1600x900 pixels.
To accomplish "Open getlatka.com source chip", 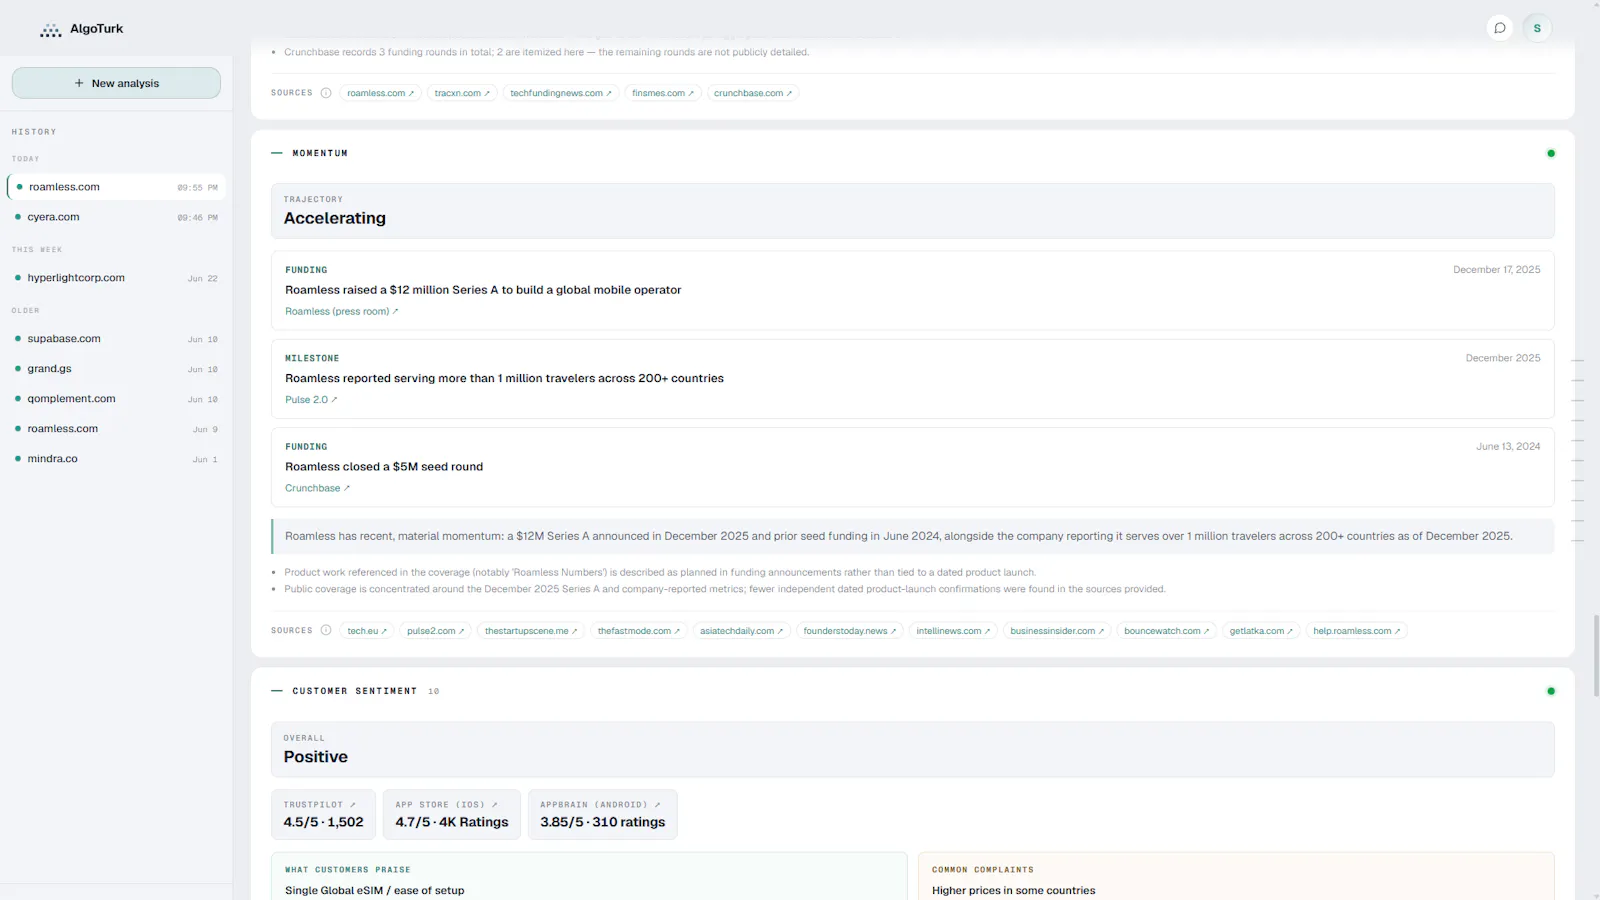I will [1262, 631].
